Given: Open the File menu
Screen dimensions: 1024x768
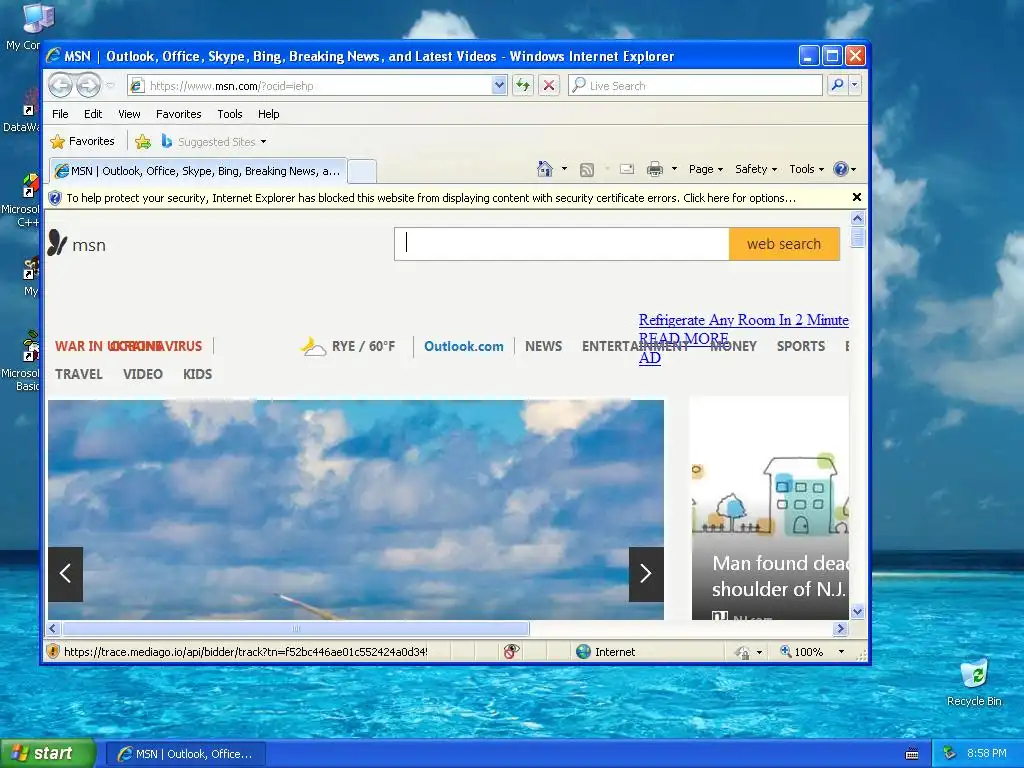Looking at the screenshot, I should click(x=60, y=114).
